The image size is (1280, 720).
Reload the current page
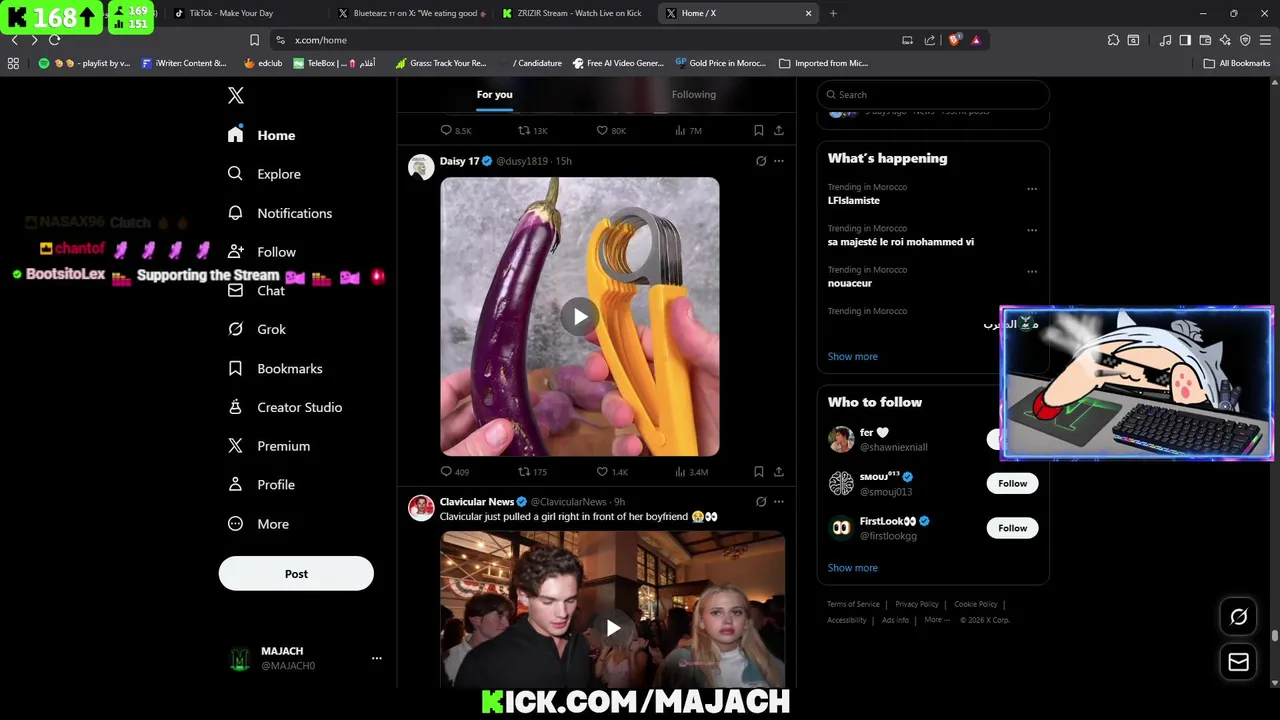tap(54, 40)
